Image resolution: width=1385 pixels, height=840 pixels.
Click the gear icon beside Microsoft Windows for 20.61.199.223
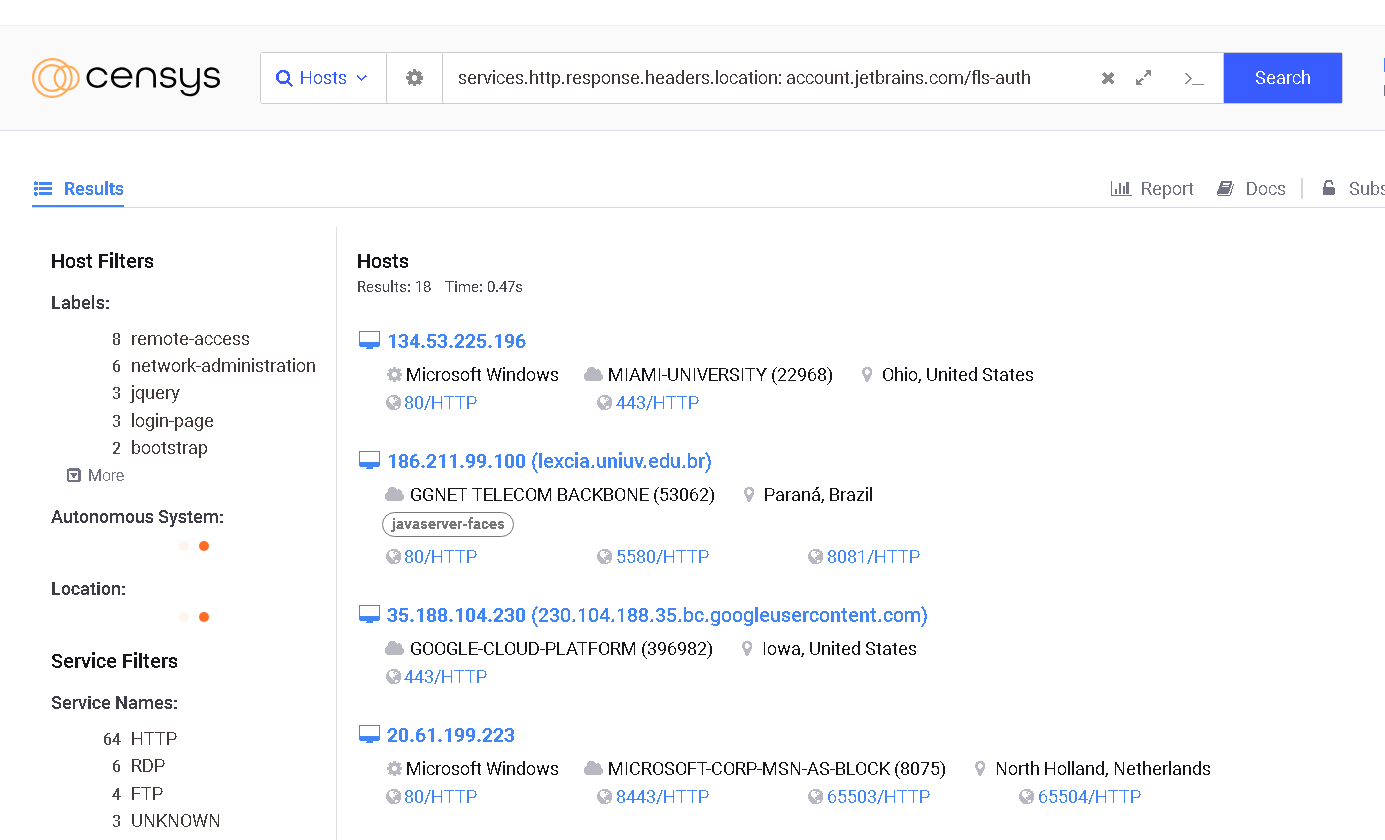pyautogui.click(x=394, y=769)
